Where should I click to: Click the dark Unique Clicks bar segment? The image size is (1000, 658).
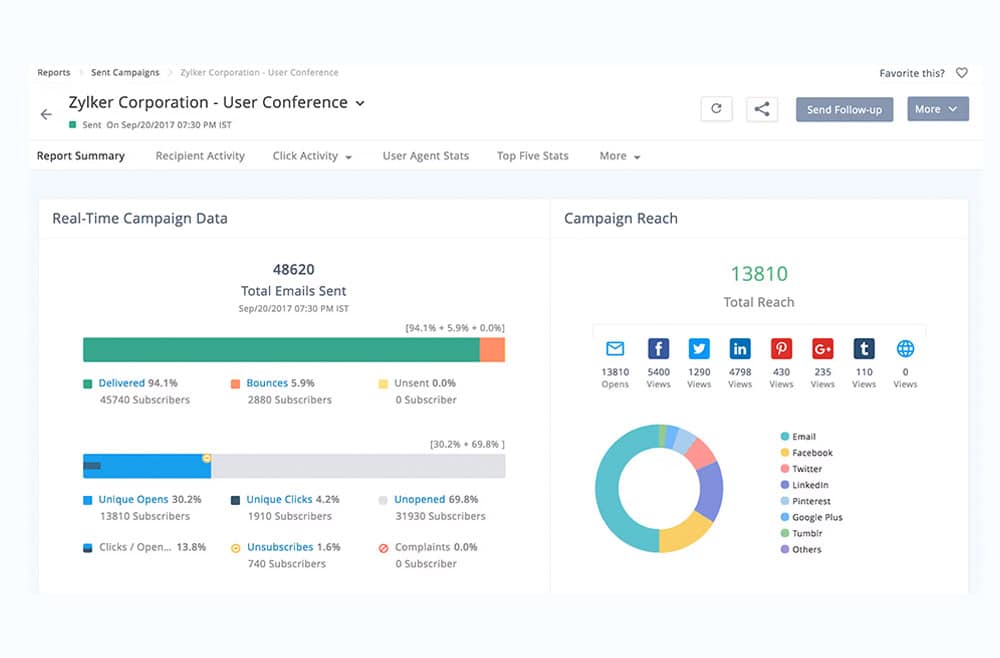click(x=92, y=466)
